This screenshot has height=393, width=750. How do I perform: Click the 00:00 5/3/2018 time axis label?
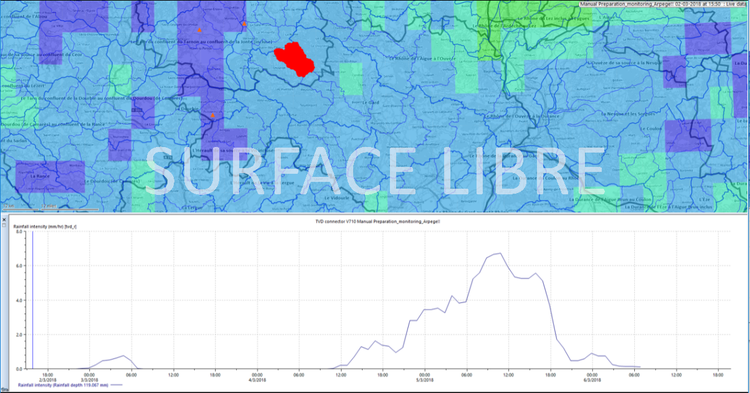click(425, 378)
